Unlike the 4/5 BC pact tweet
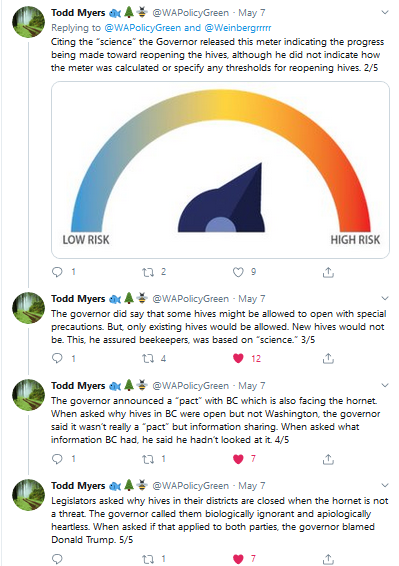 click(238, 458)
